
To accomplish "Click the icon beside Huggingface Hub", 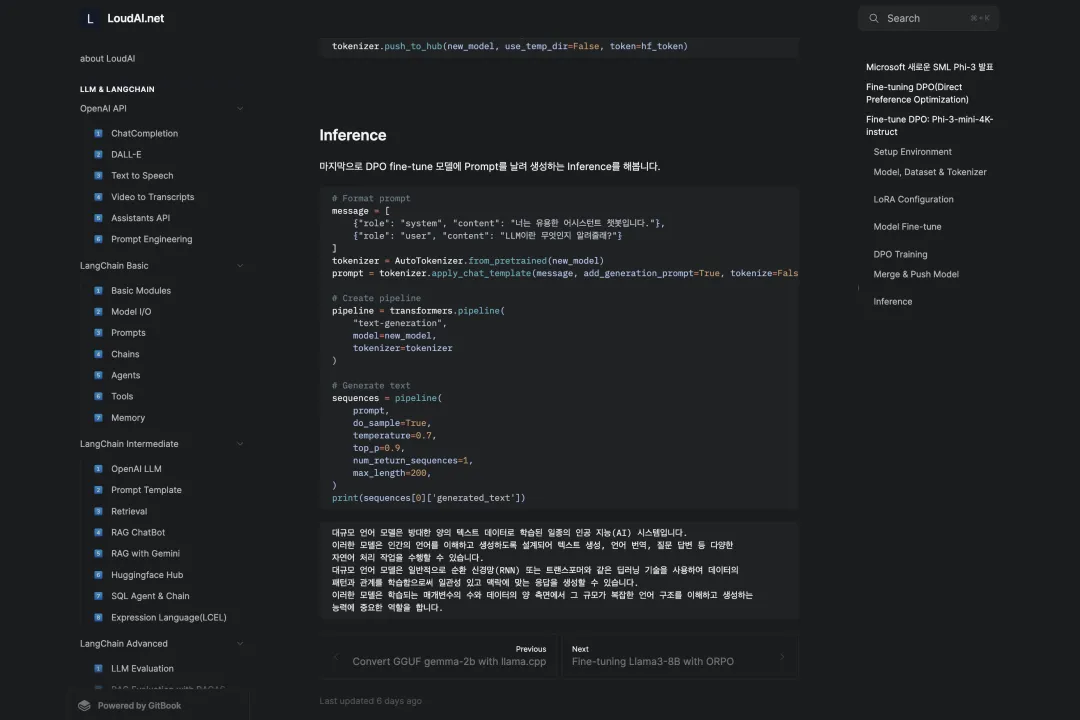I will tap(98, 575).
